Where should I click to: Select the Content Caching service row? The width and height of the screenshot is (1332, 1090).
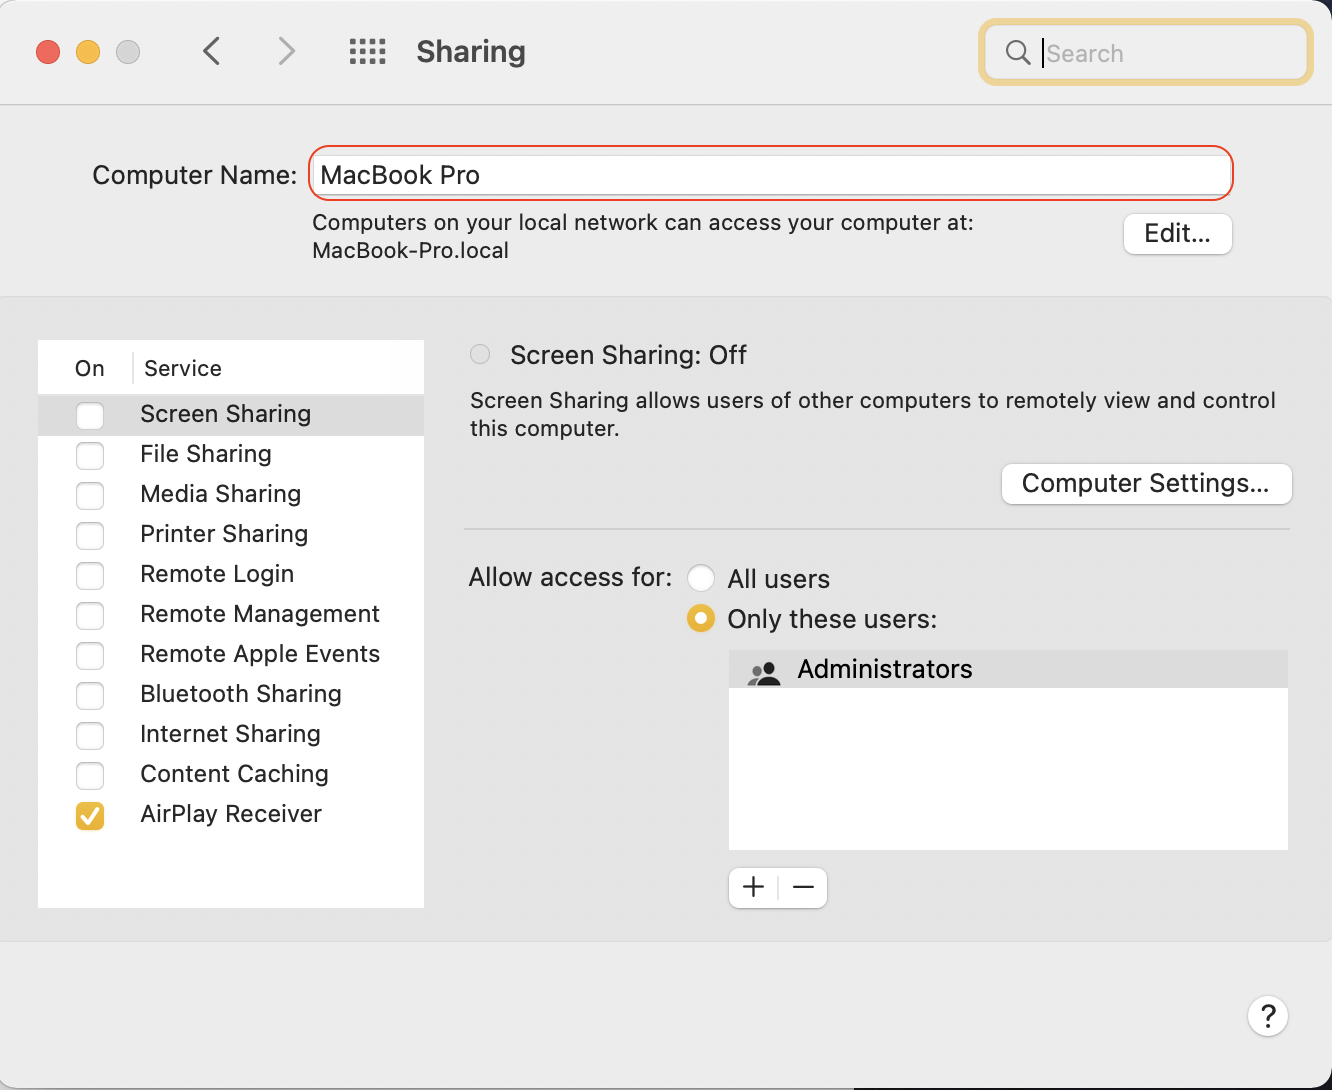pos(234,774)
